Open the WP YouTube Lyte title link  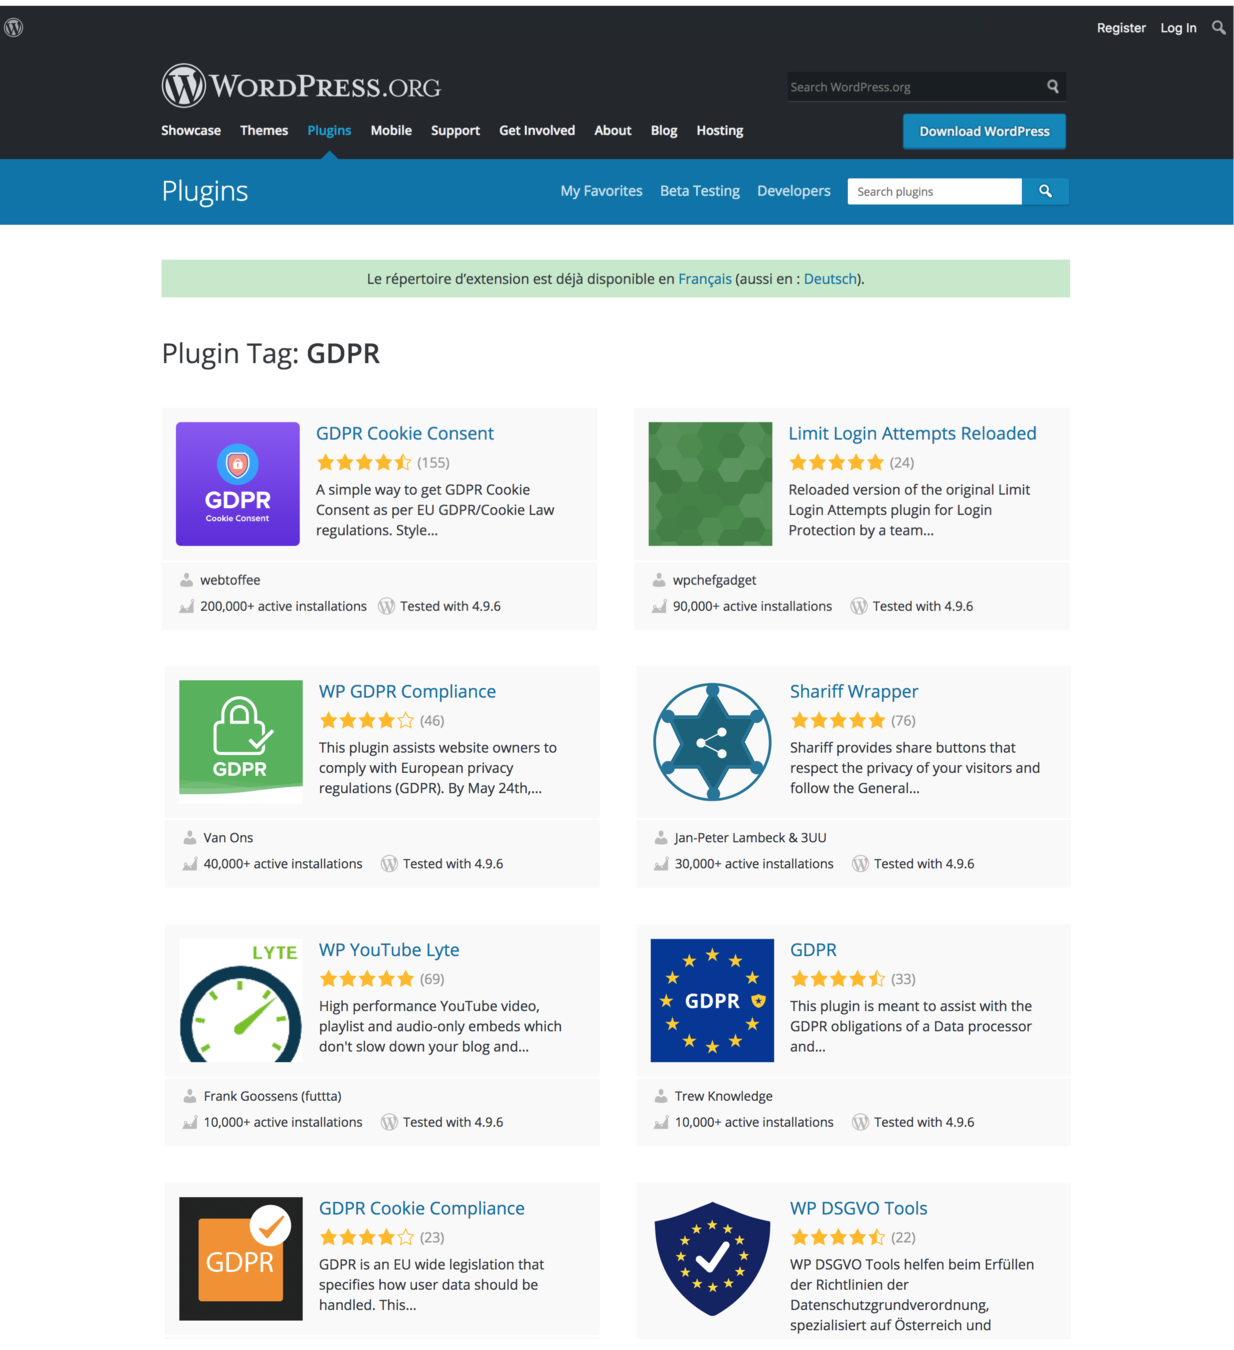(x=389, y=950)
